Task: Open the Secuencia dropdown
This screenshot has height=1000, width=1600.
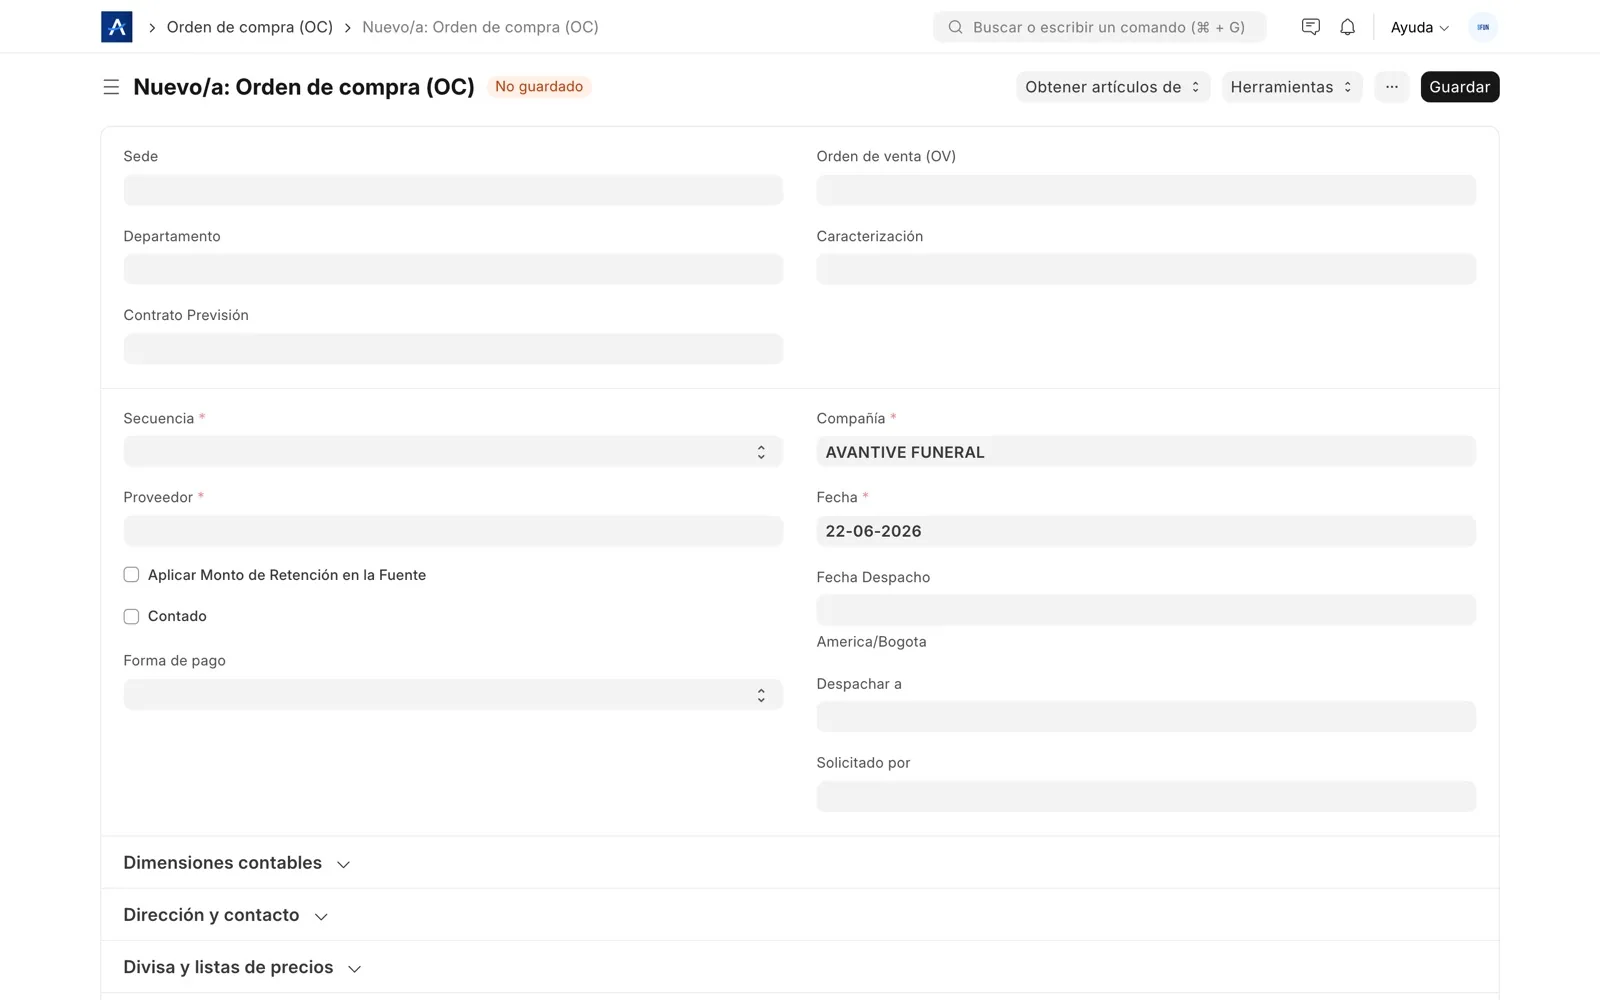Action: [x=453, y=452]
